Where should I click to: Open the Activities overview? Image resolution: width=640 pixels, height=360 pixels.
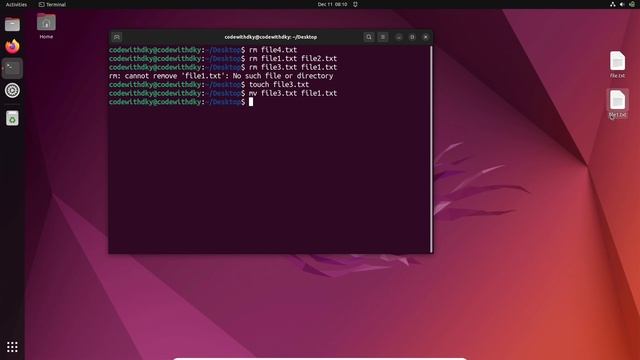point(16,4)
